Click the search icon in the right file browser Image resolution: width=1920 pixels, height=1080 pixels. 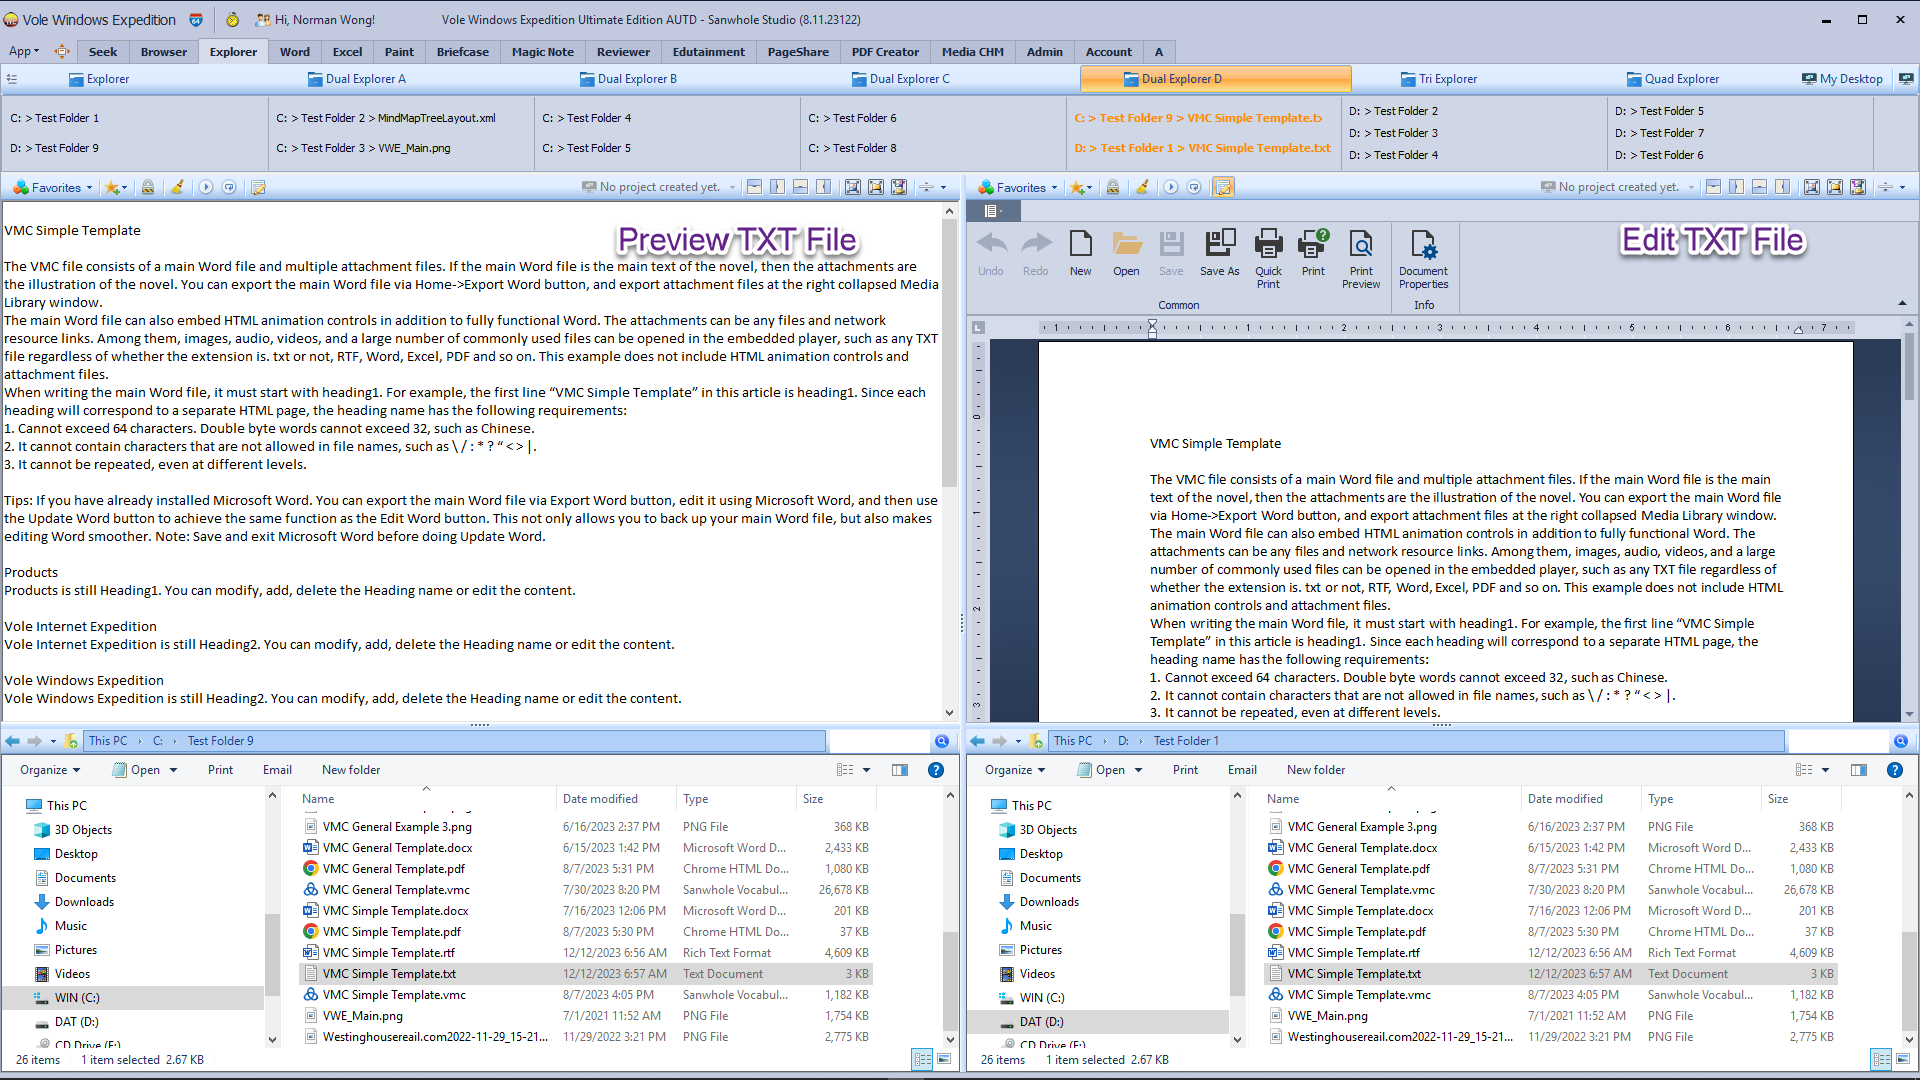(1901, 741)
